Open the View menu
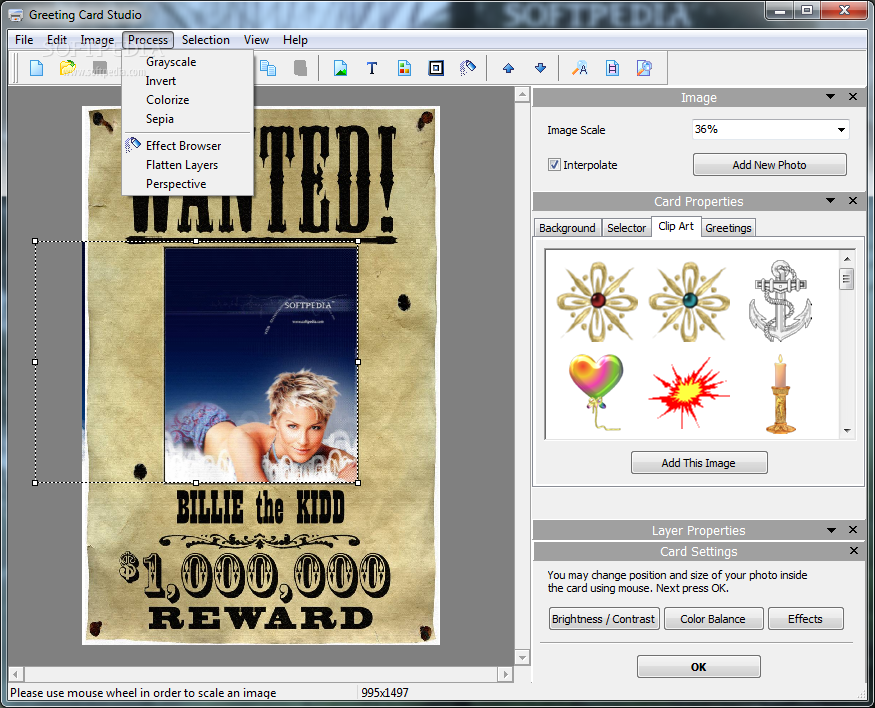This screenshot has width=875, height=708. pos(256,40)
